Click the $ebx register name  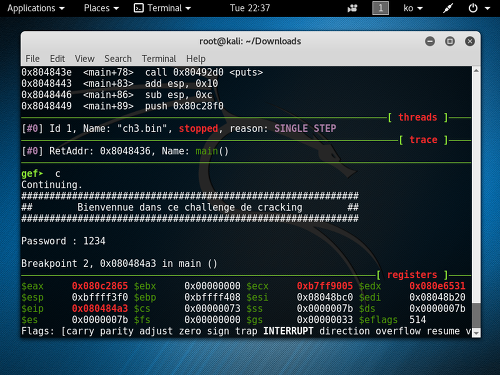[145, 286]
